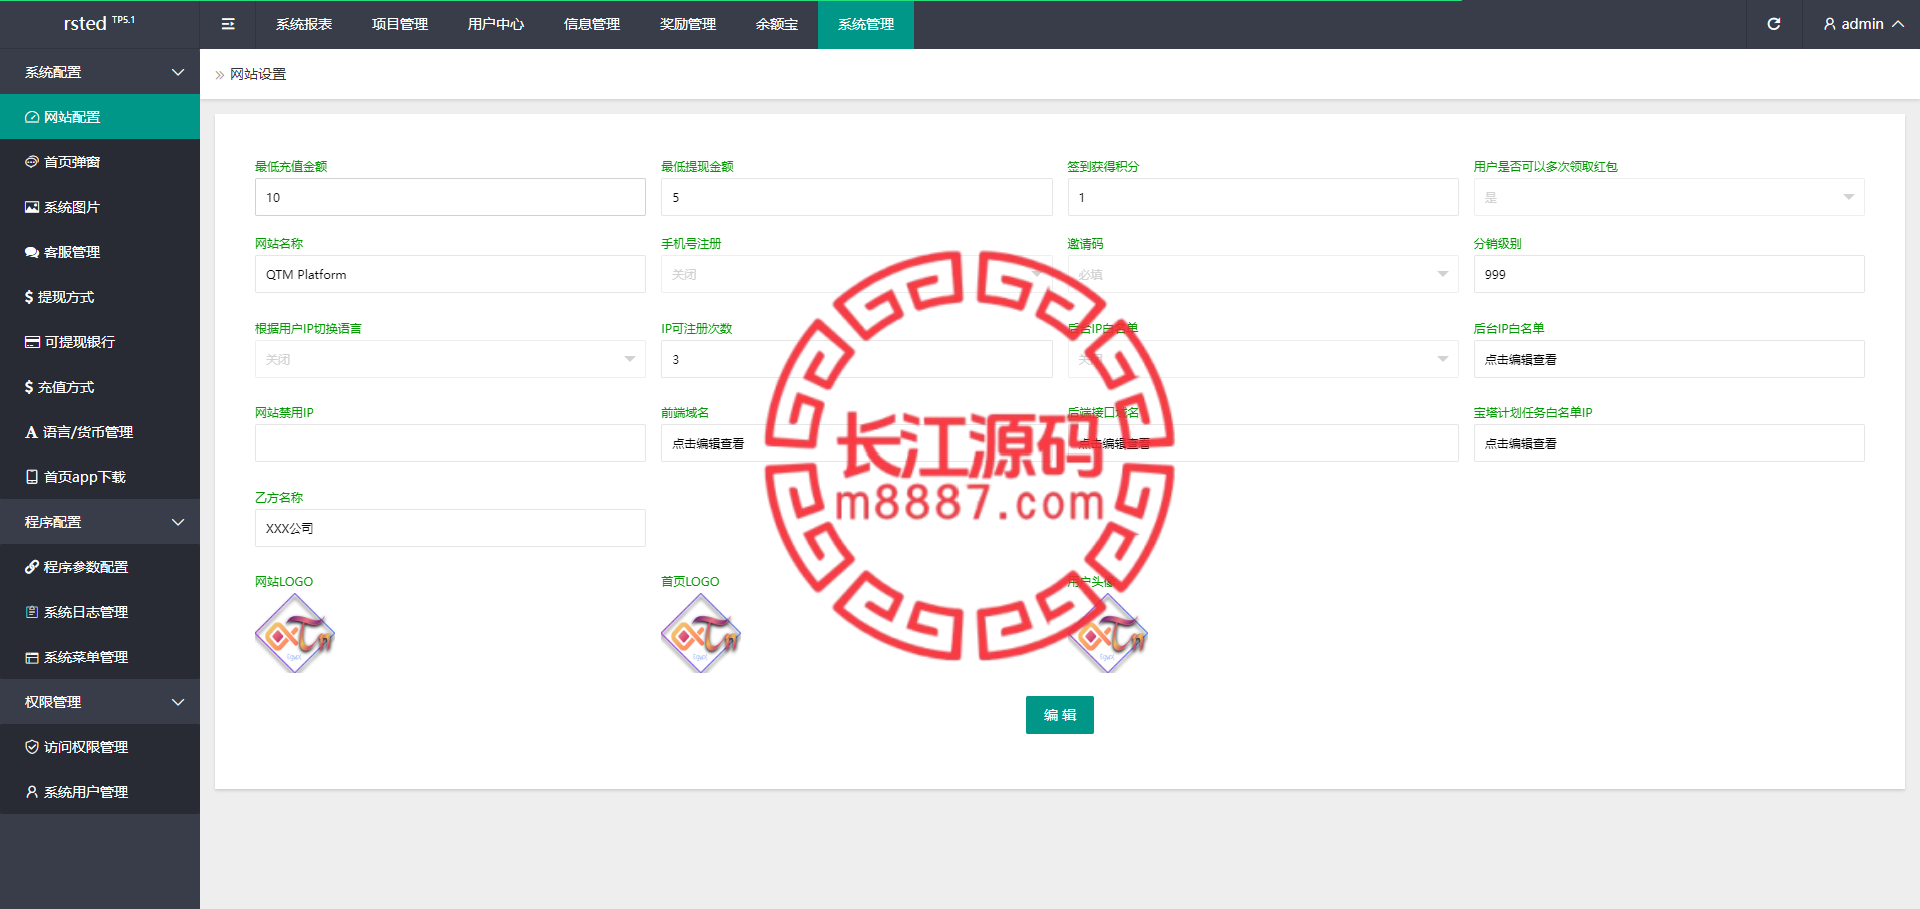This screenshot has width=1920, height=909.
Task: Open the 用户是否可以多次领取红包 dropdown
Action: point(1669,197)
